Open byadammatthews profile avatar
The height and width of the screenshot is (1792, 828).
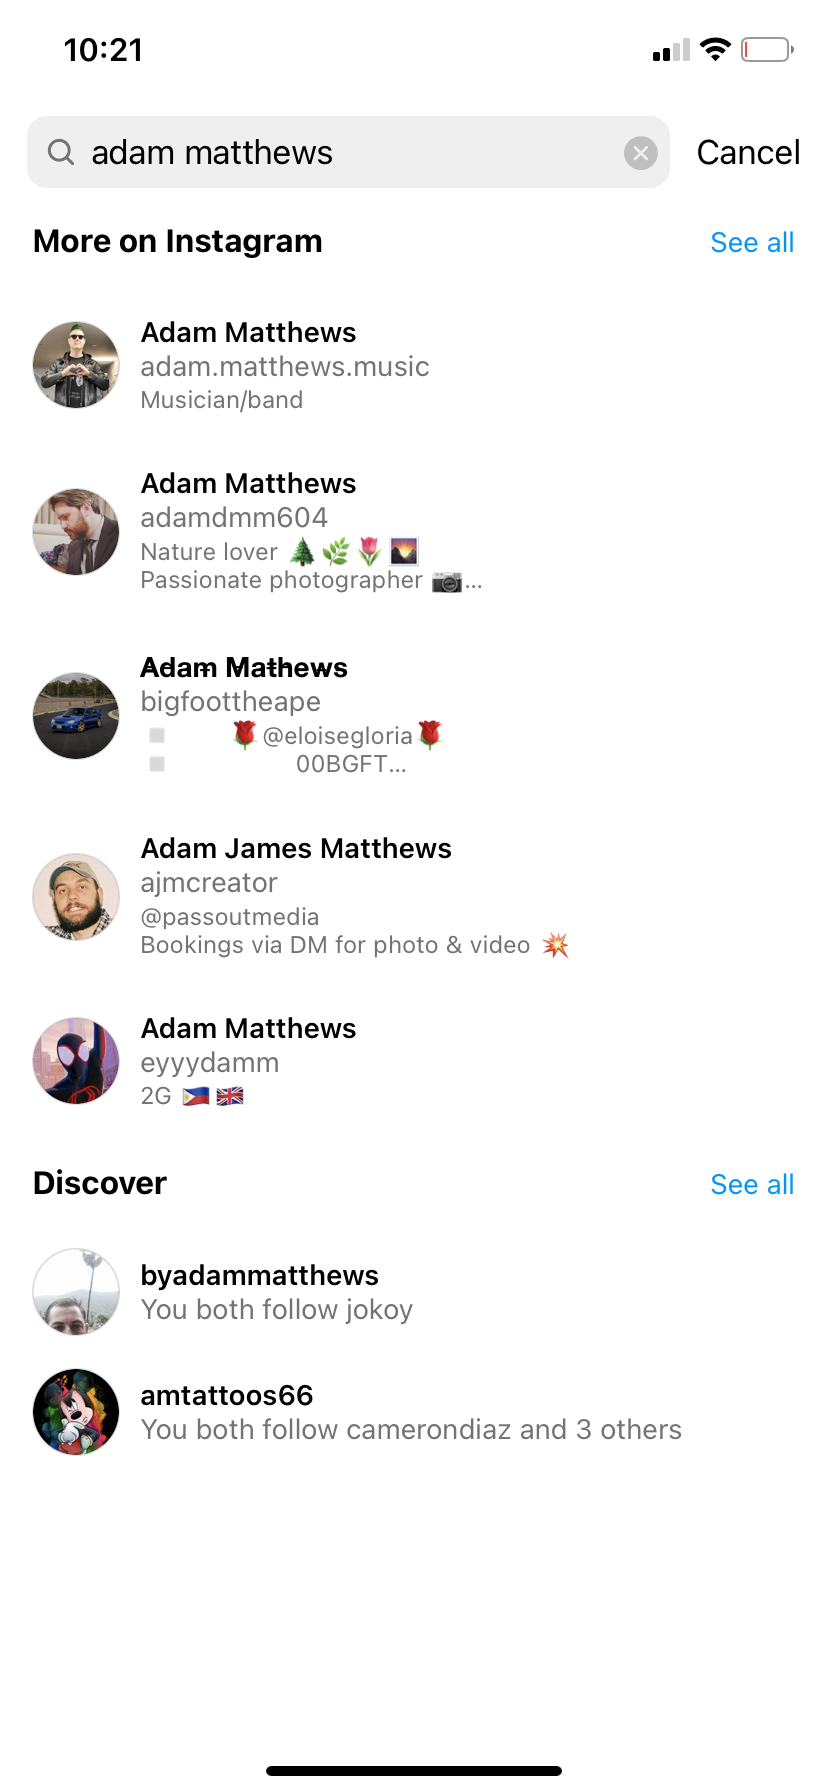coord(76,1292)
